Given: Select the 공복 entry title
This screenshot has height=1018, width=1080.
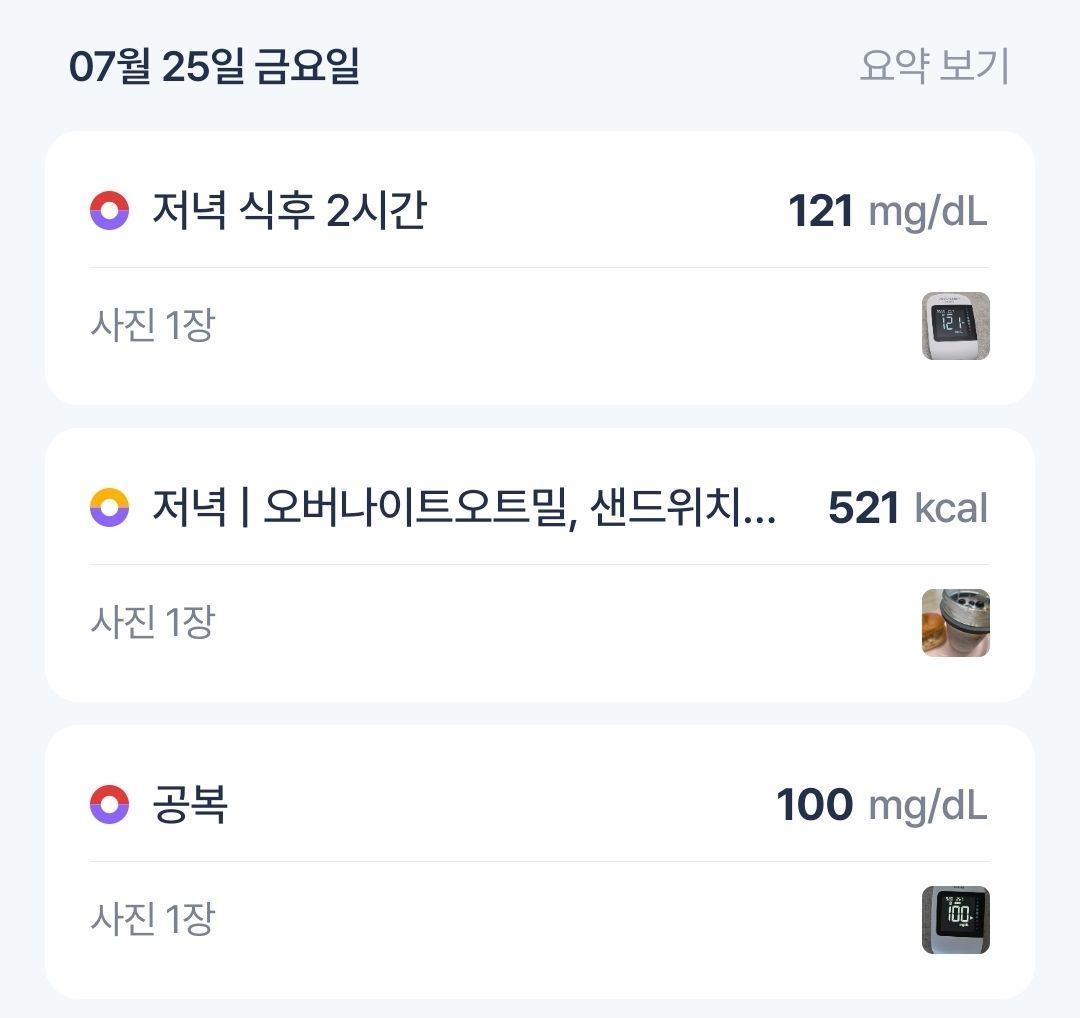Looking at the screenshot, I should pyautogui.click(x=189, y=804).
